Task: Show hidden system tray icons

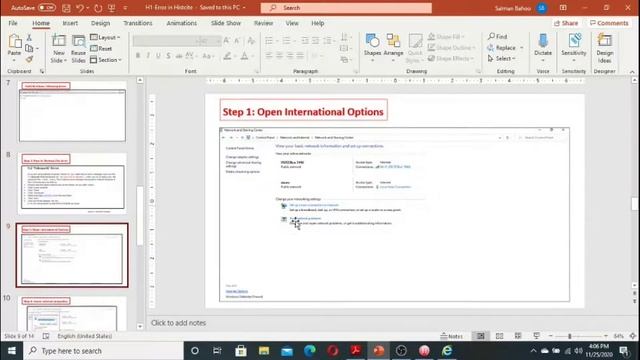Action: click(x=533, y=351)
